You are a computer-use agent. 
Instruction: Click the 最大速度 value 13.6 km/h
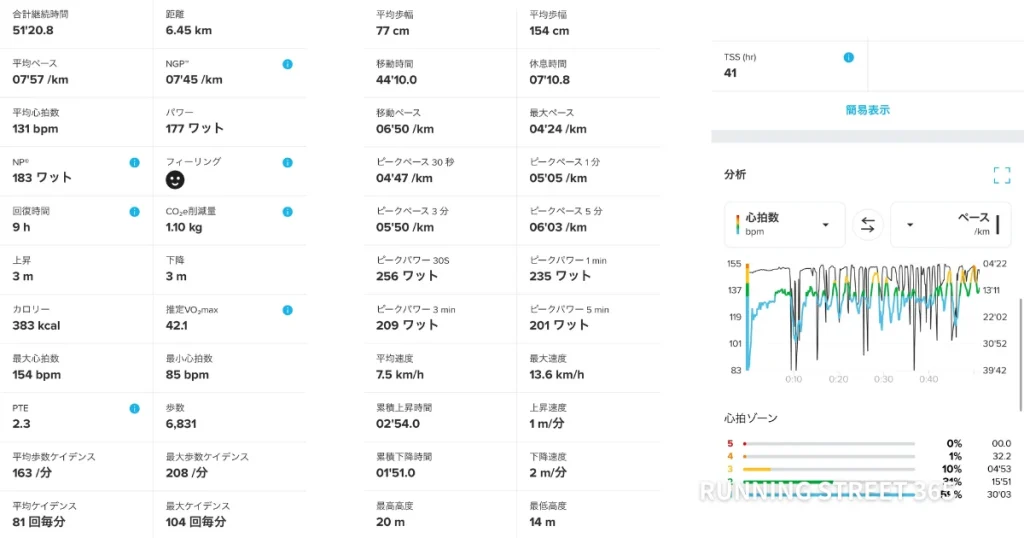click(556, 375)
